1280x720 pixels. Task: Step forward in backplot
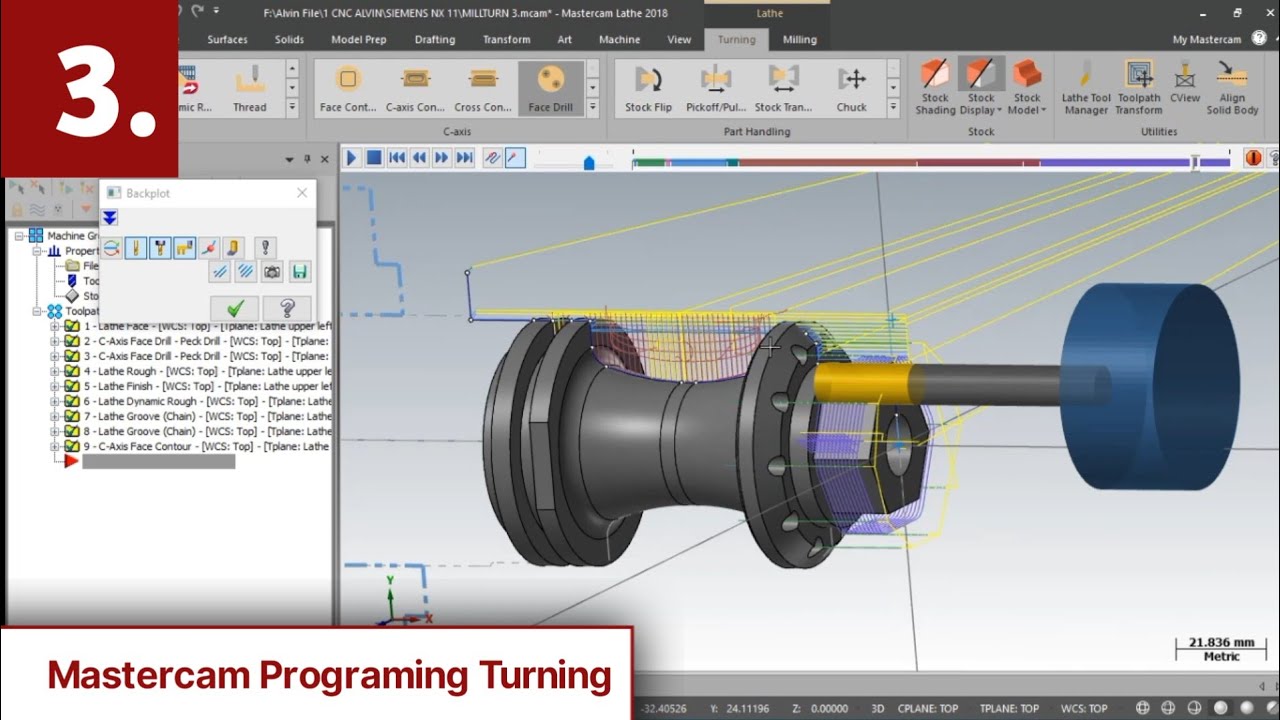442,158
